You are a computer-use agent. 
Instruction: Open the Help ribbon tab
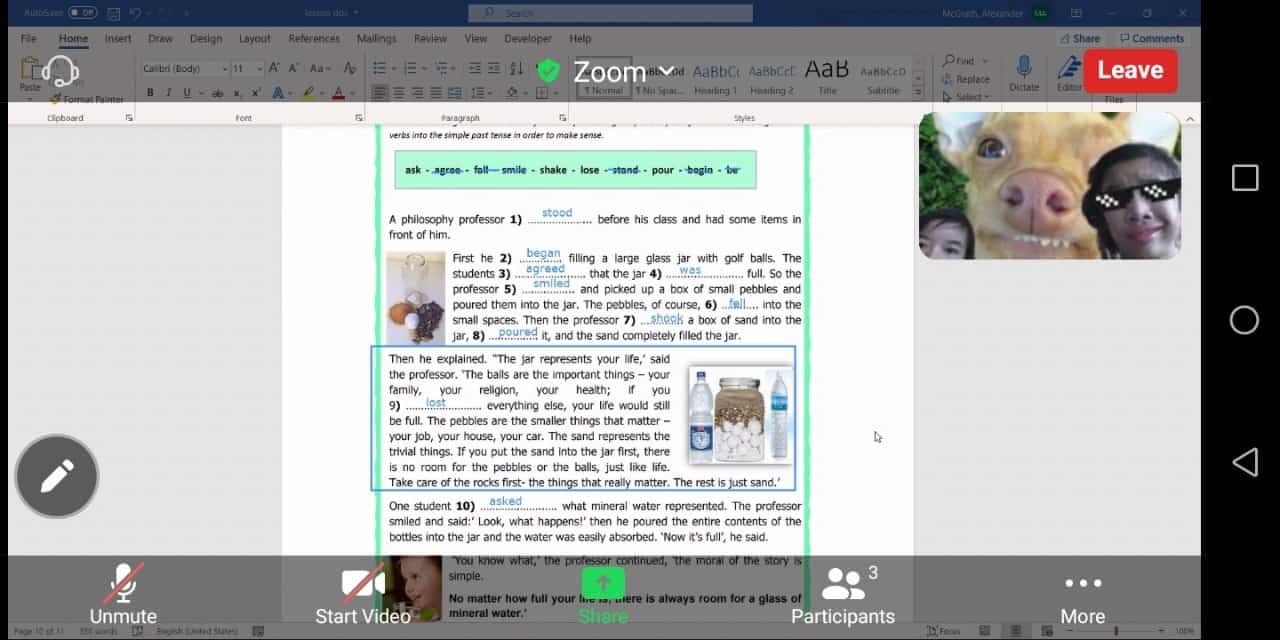580,38
